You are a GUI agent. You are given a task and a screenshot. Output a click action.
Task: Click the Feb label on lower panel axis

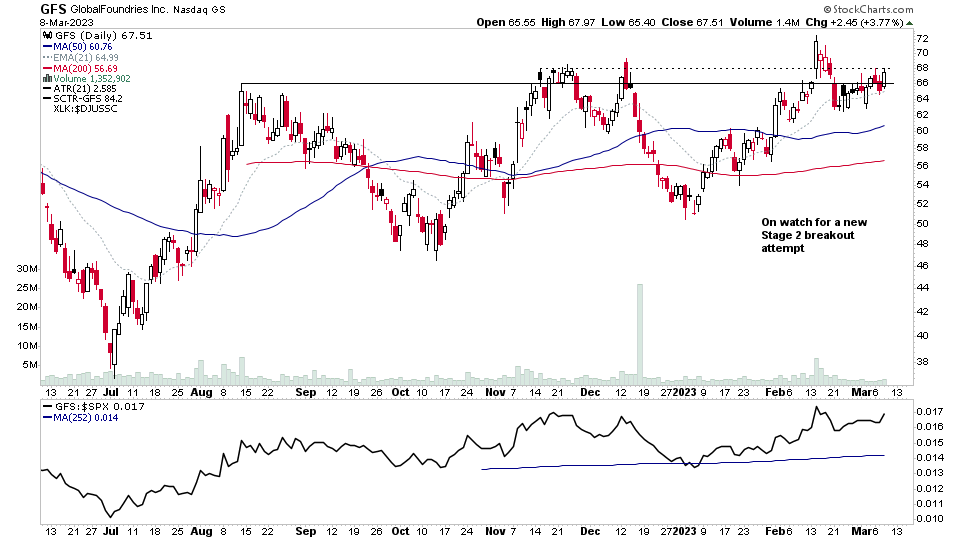point(774,531)
